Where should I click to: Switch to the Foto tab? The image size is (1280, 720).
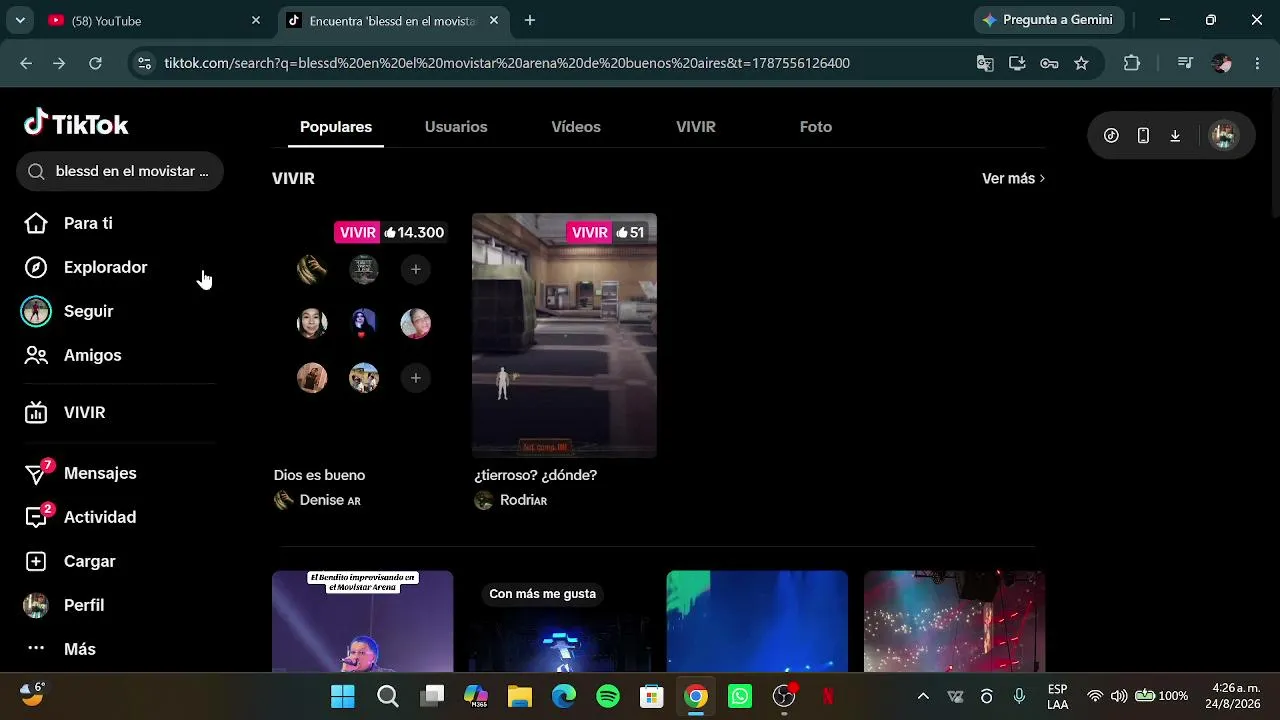click(816, 127)
